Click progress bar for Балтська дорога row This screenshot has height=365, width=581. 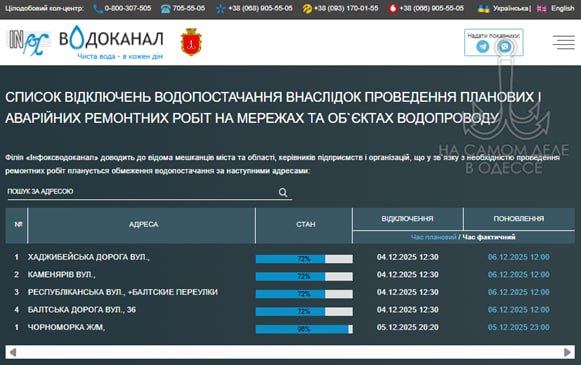[304, 312]
